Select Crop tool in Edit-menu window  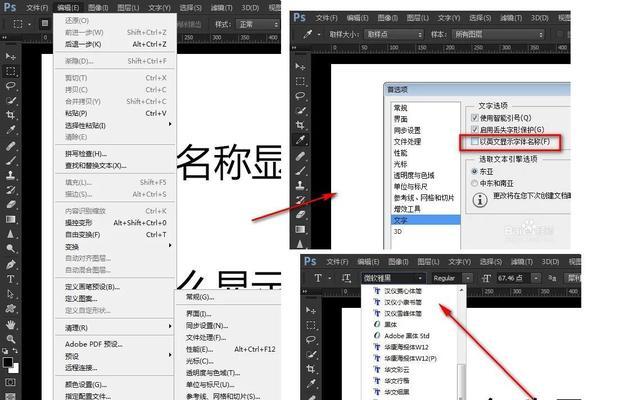click(10, 115)
